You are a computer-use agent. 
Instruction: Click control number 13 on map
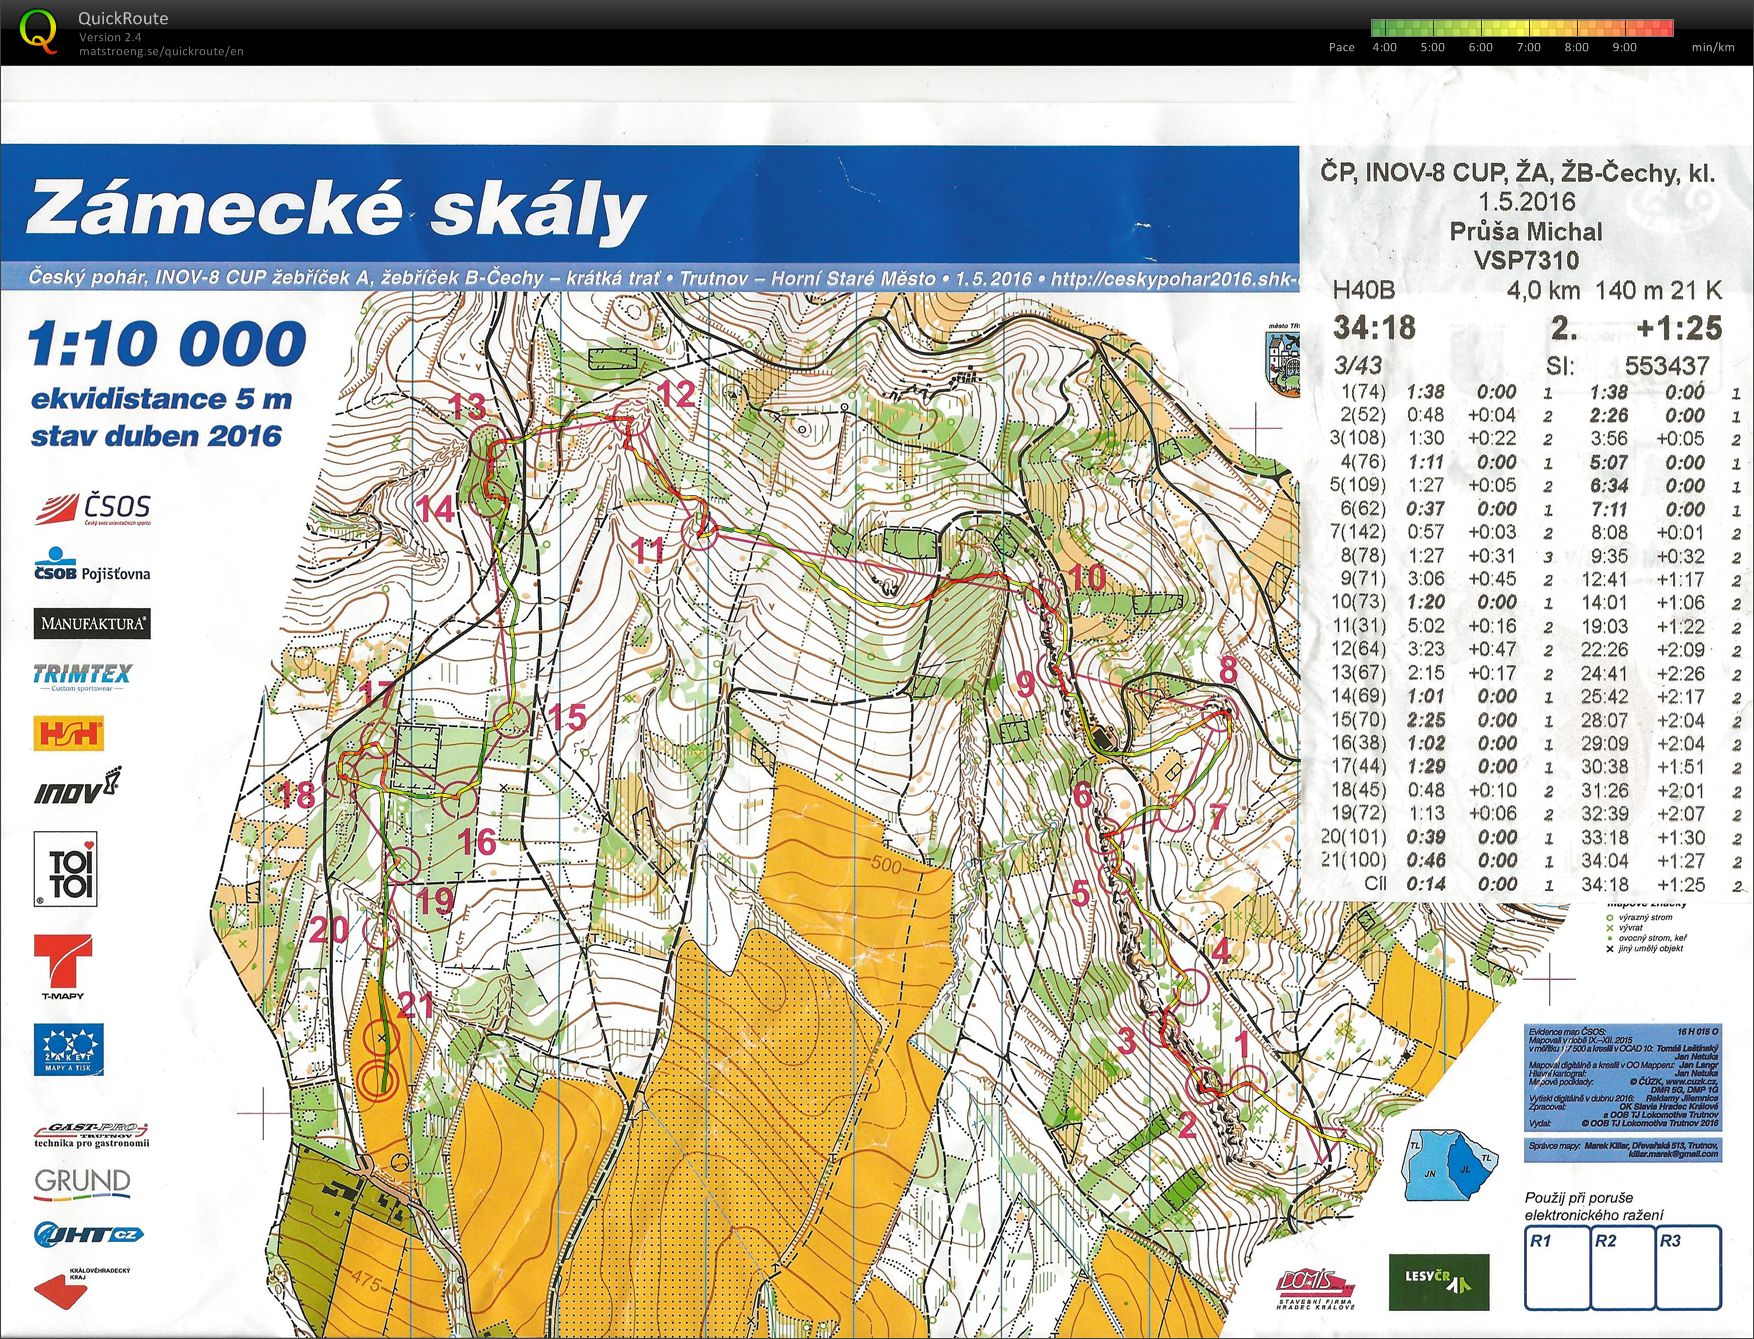(467, 406)
